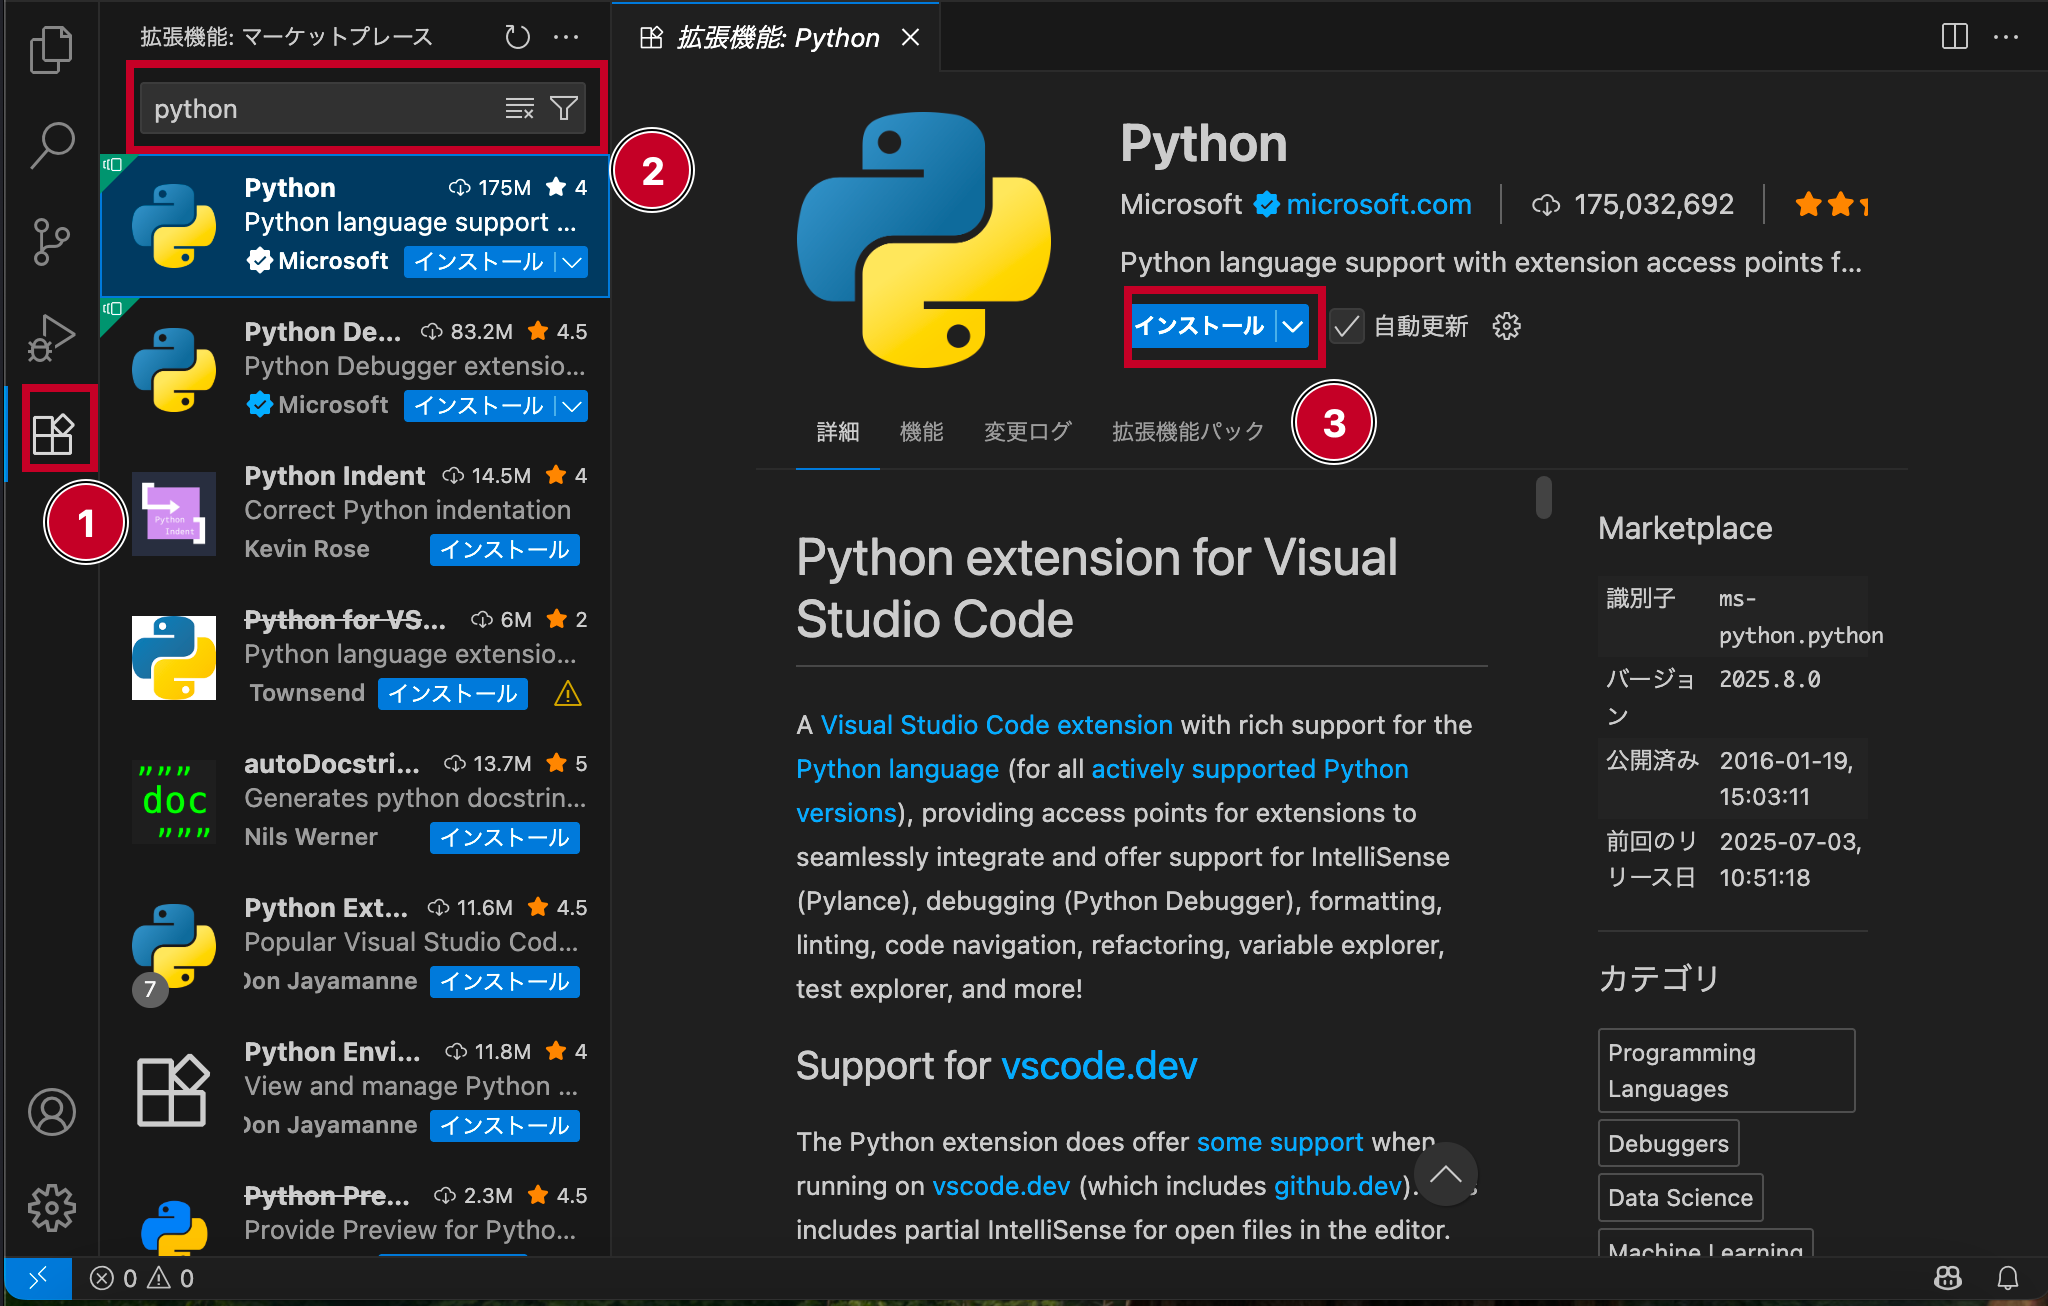The height and width of the screenshot is (1306, 2048).
Task: Open the Python extension settings gear
Action: pyautogui.click(x=1506, y=326)
